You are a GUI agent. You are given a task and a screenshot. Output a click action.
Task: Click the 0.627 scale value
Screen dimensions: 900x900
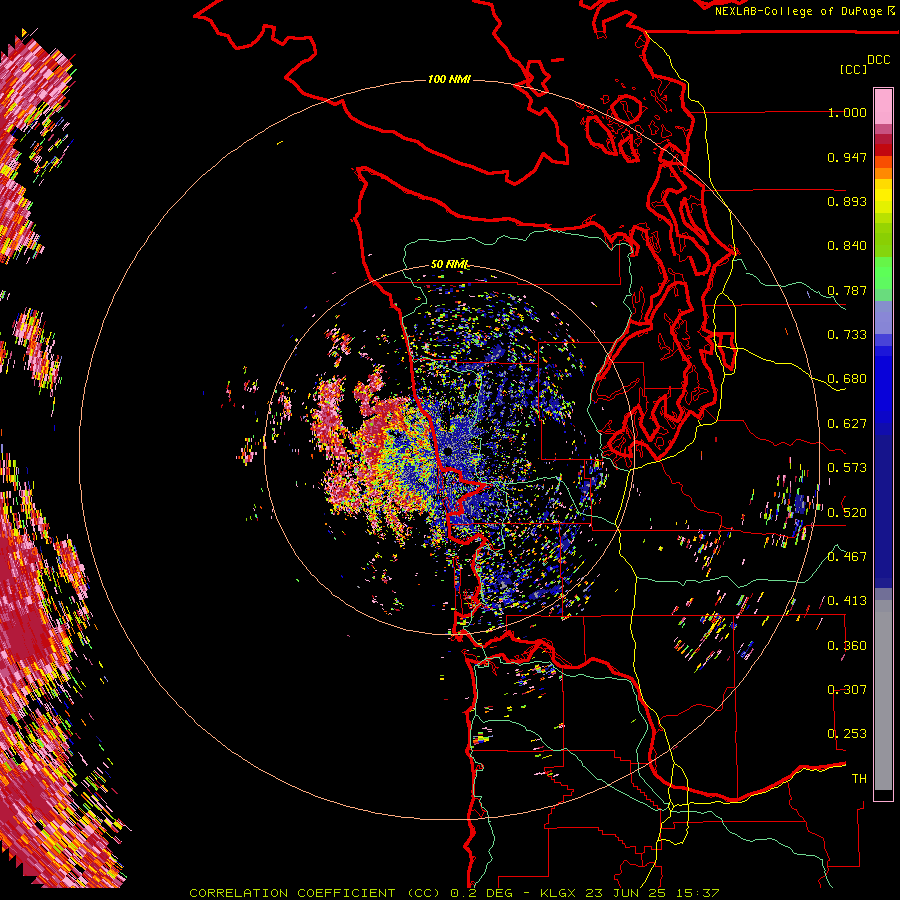[847, 424]
